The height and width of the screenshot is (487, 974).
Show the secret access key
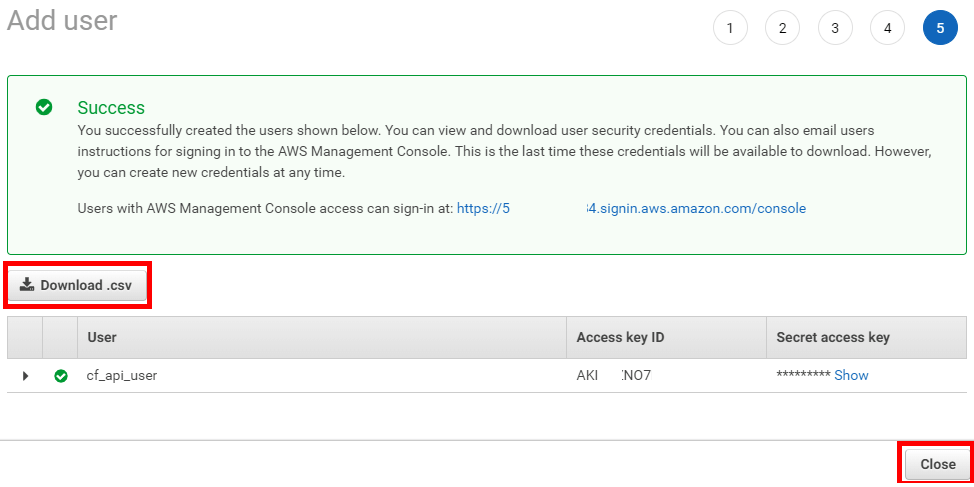coord(851,375)
